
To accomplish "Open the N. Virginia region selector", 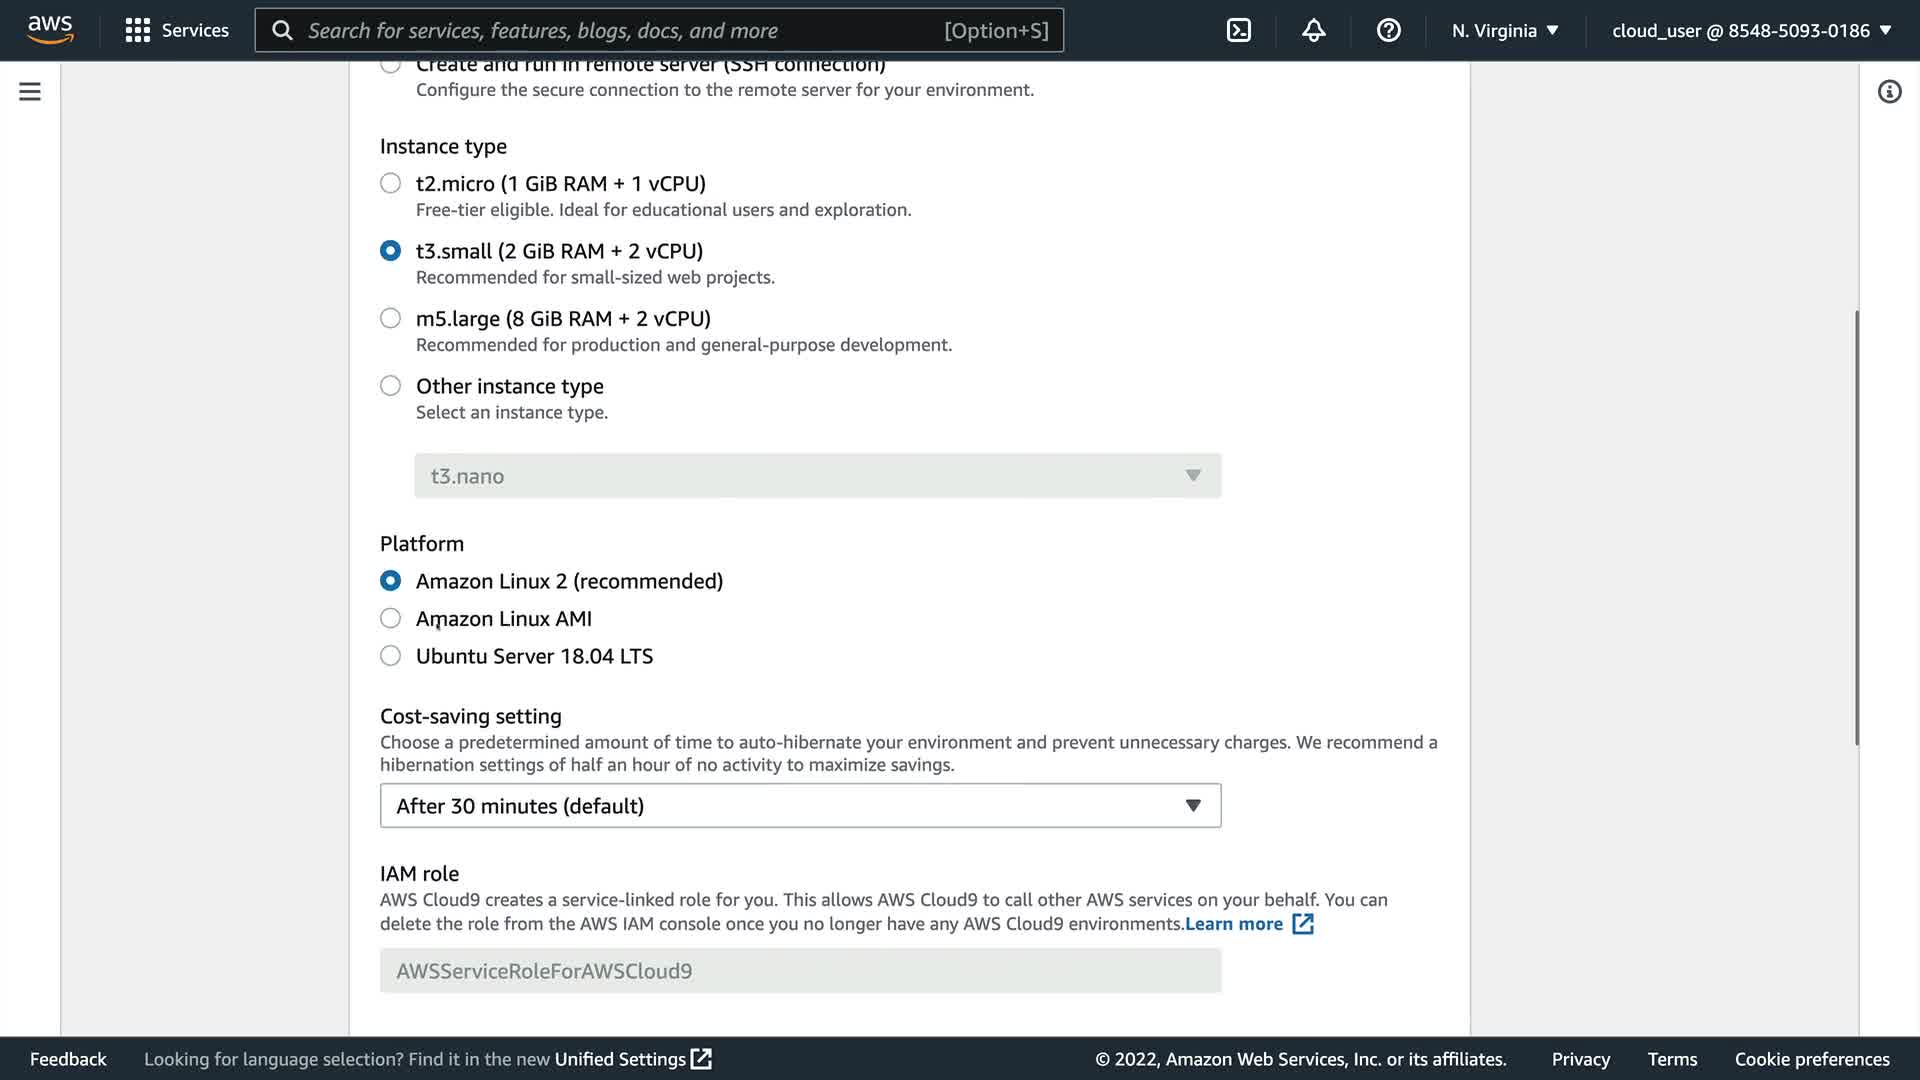I will [x=1505, y=30].
